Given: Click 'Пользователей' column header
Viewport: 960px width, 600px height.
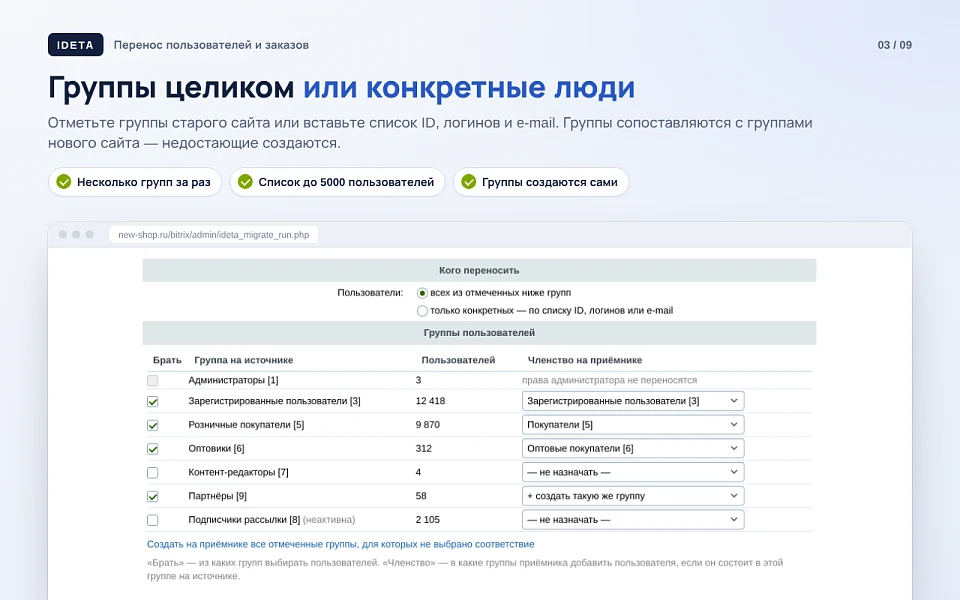Looking at the screenshot, I should (x=459, y=361).
